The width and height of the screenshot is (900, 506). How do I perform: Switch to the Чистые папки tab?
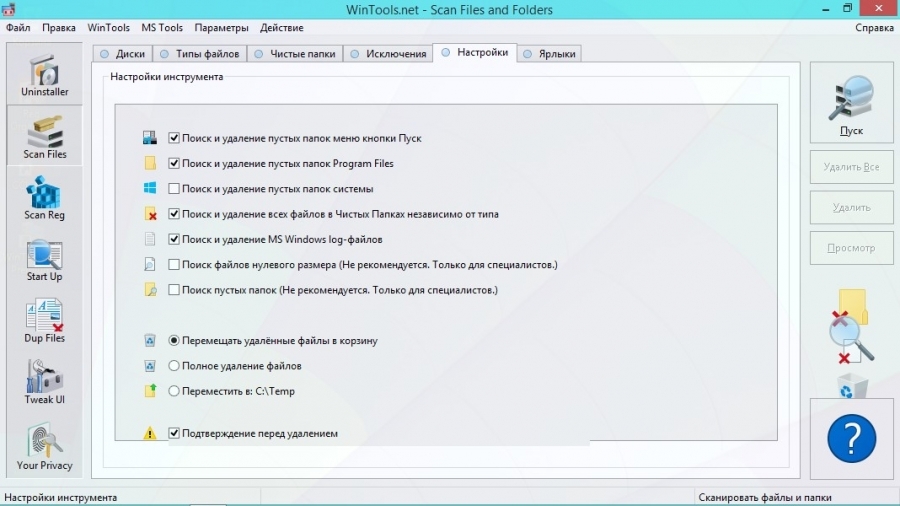(x=295, y=53)
